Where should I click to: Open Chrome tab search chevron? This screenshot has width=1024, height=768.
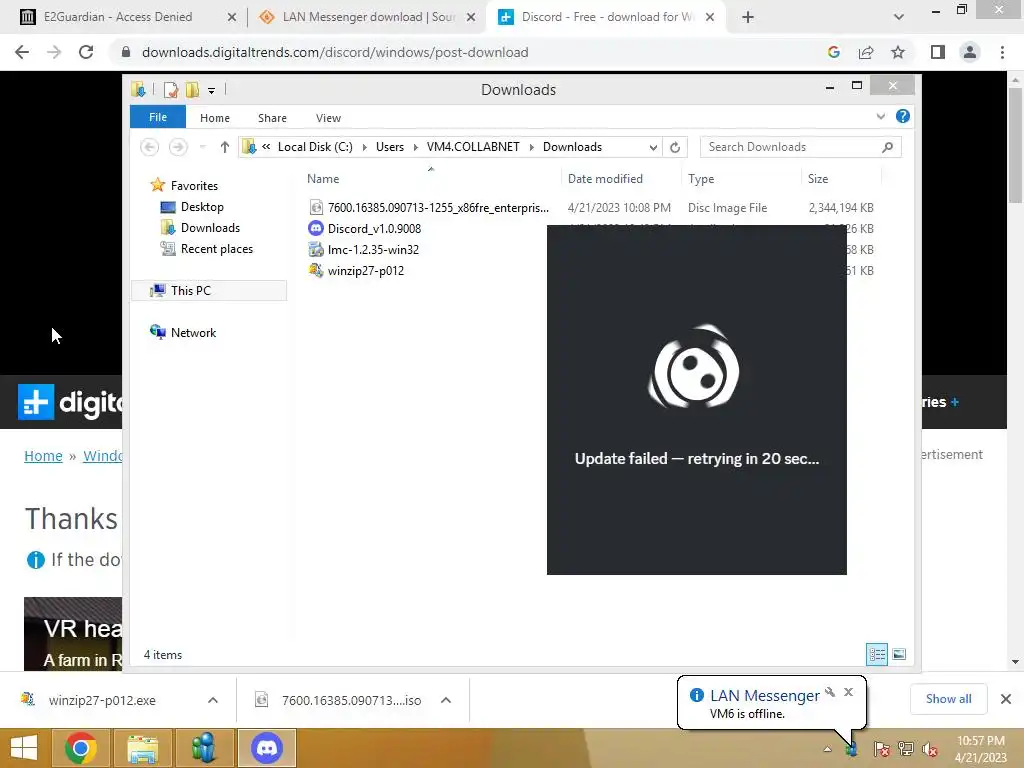pos(899,17)
